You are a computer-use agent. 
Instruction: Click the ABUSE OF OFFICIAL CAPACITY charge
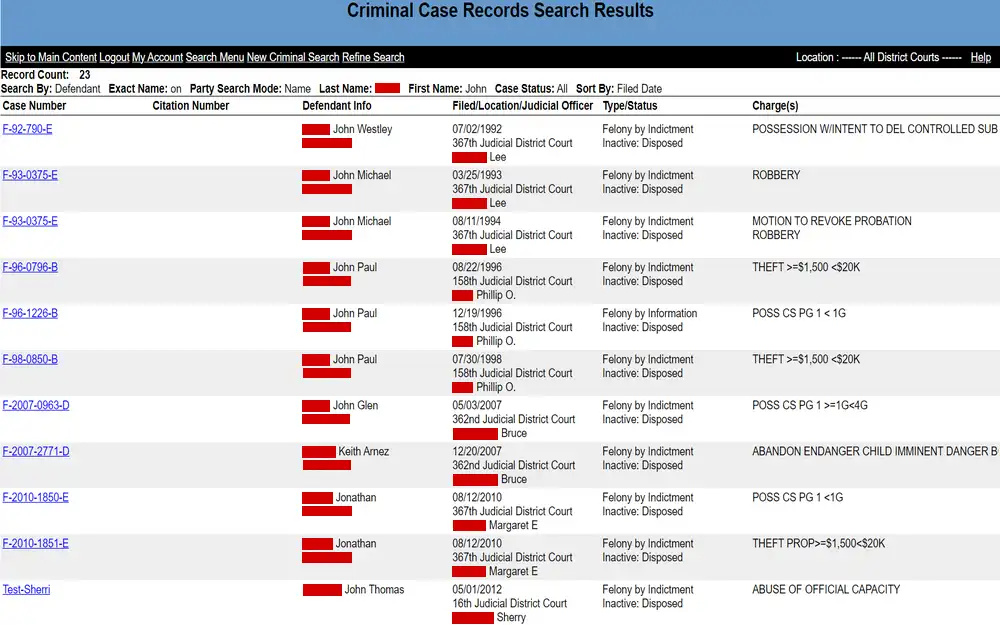[x=826, y=589]
